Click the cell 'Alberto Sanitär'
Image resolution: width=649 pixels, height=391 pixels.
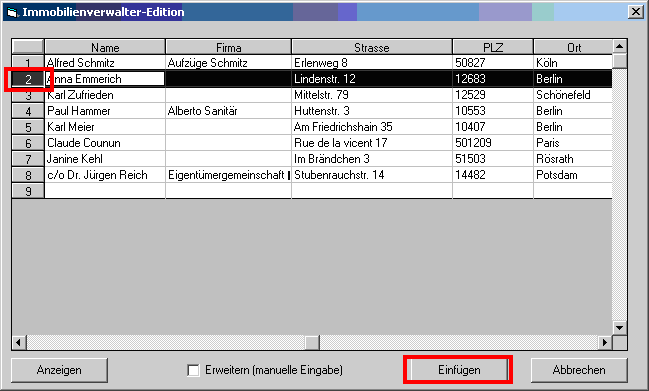coord(228,111)
